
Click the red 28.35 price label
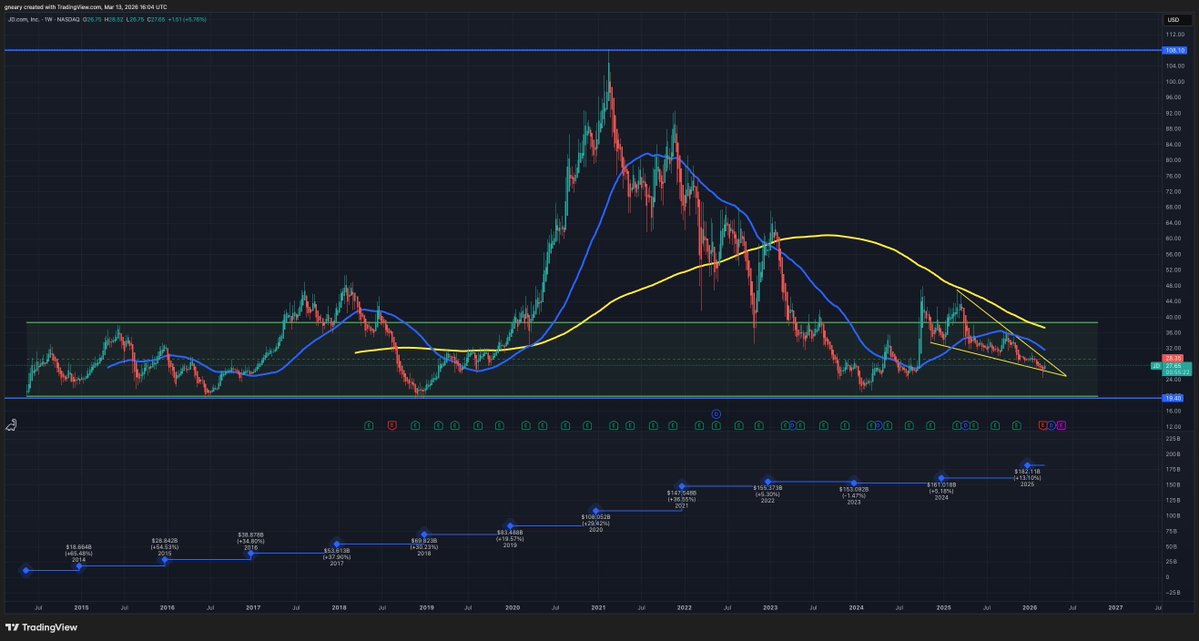click(1173, 358)
